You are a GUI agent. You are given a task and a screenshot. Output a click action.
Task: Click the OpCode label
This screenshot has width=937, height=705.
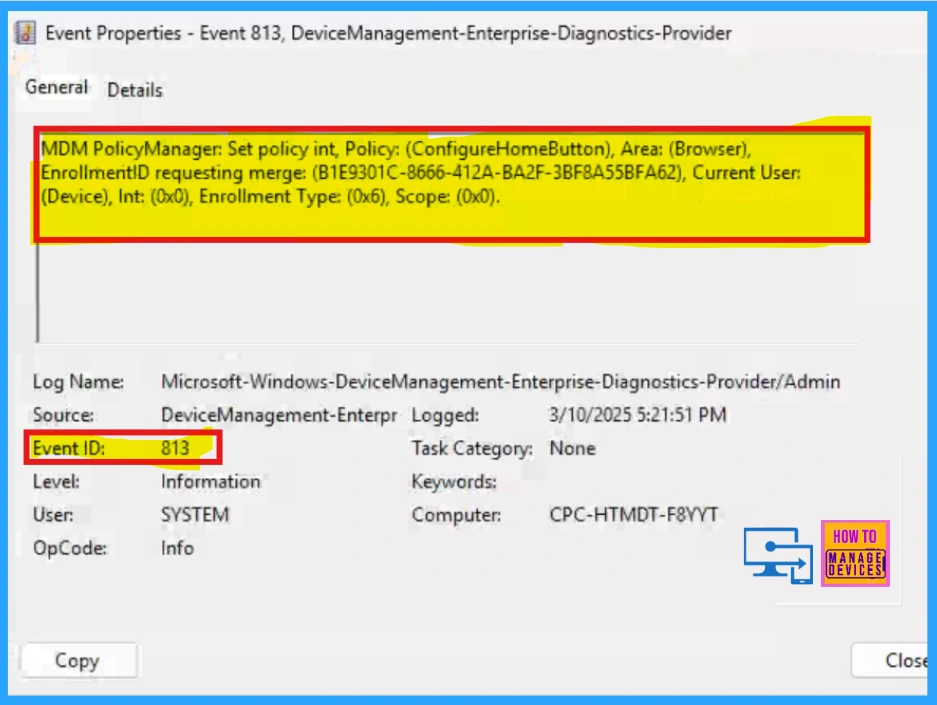[x=70, y=548]
